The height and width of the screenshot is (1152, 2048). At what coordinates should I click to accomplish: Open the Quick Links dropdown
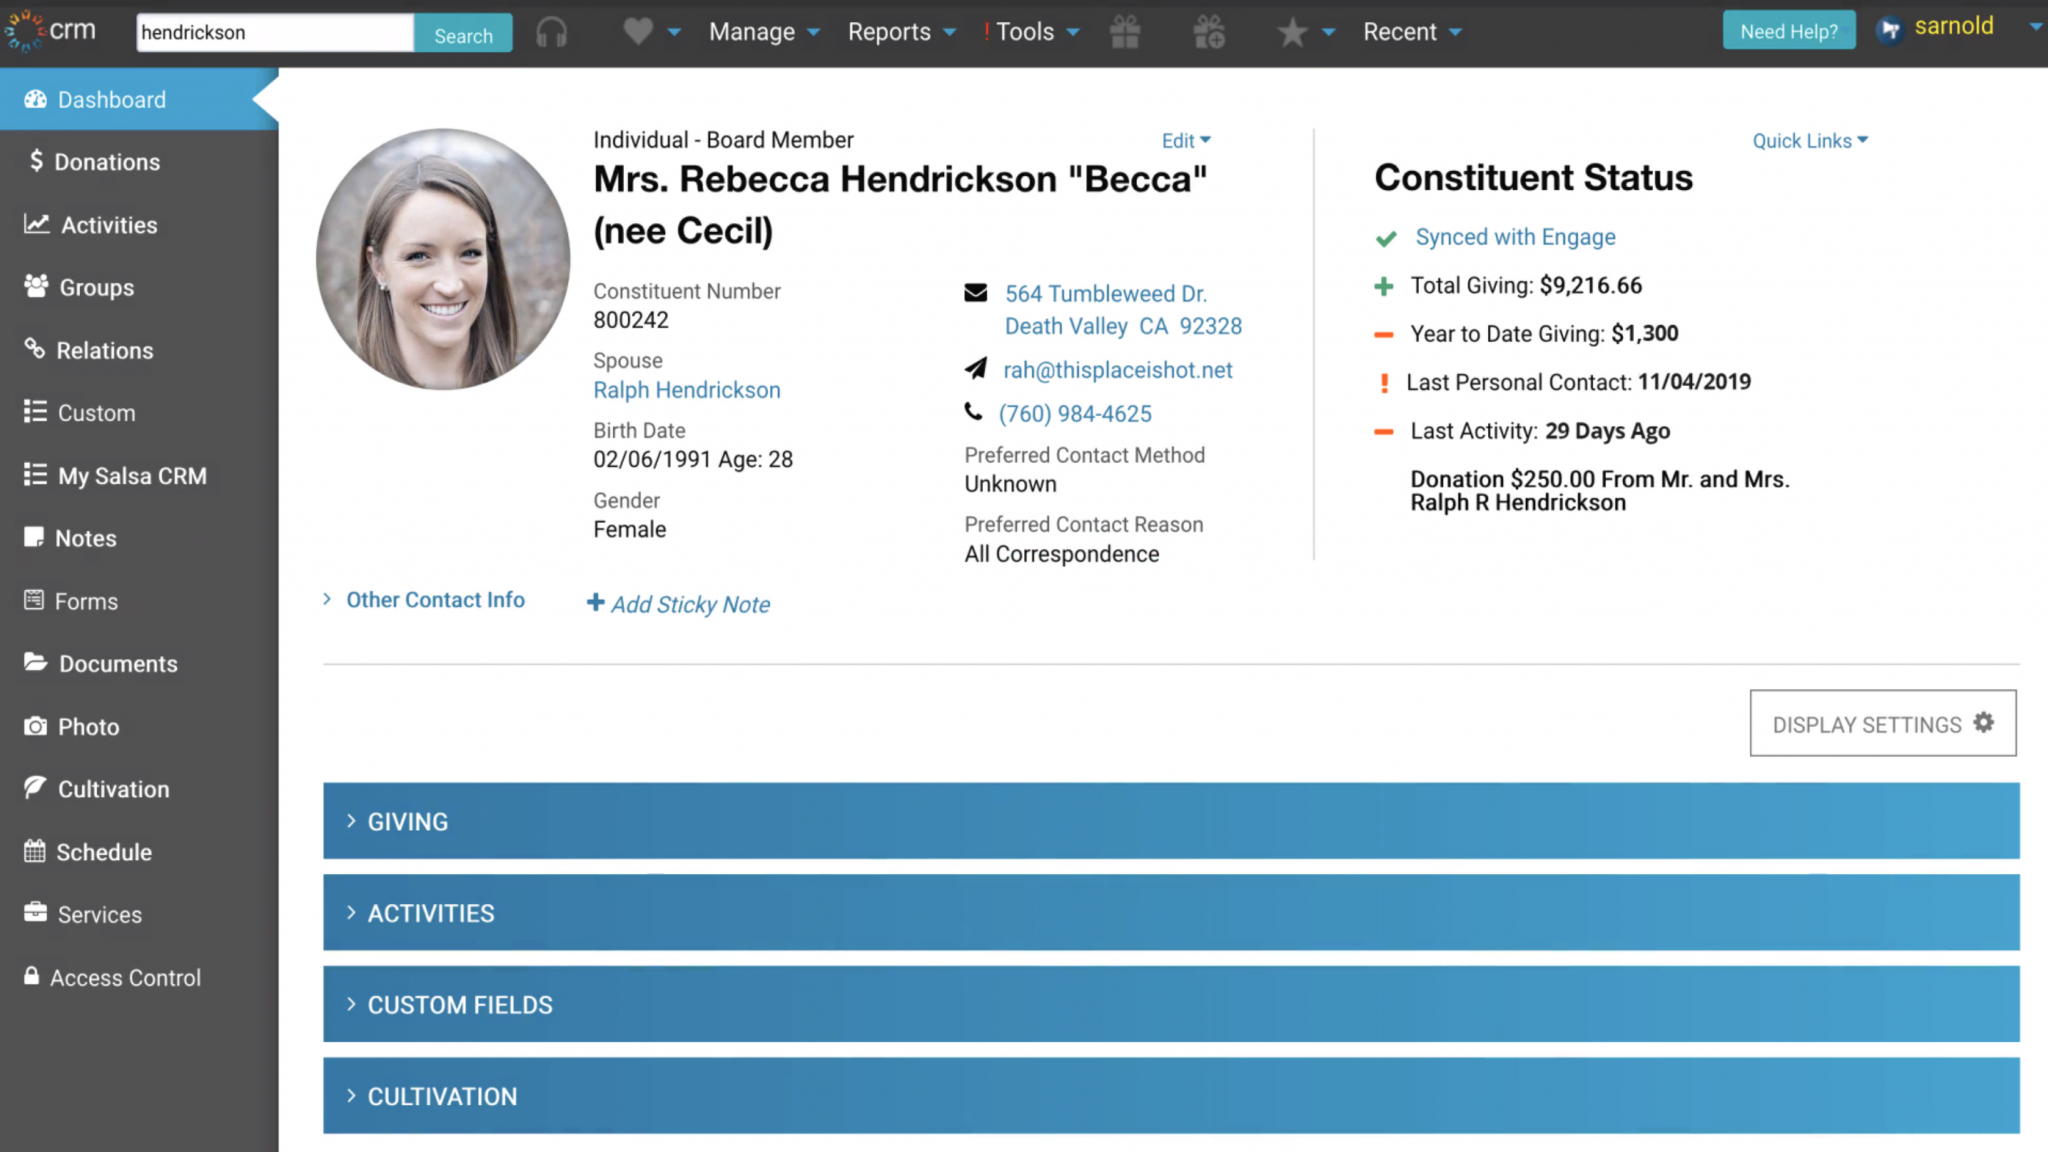pyautogui.click(x=1810, y=141)
